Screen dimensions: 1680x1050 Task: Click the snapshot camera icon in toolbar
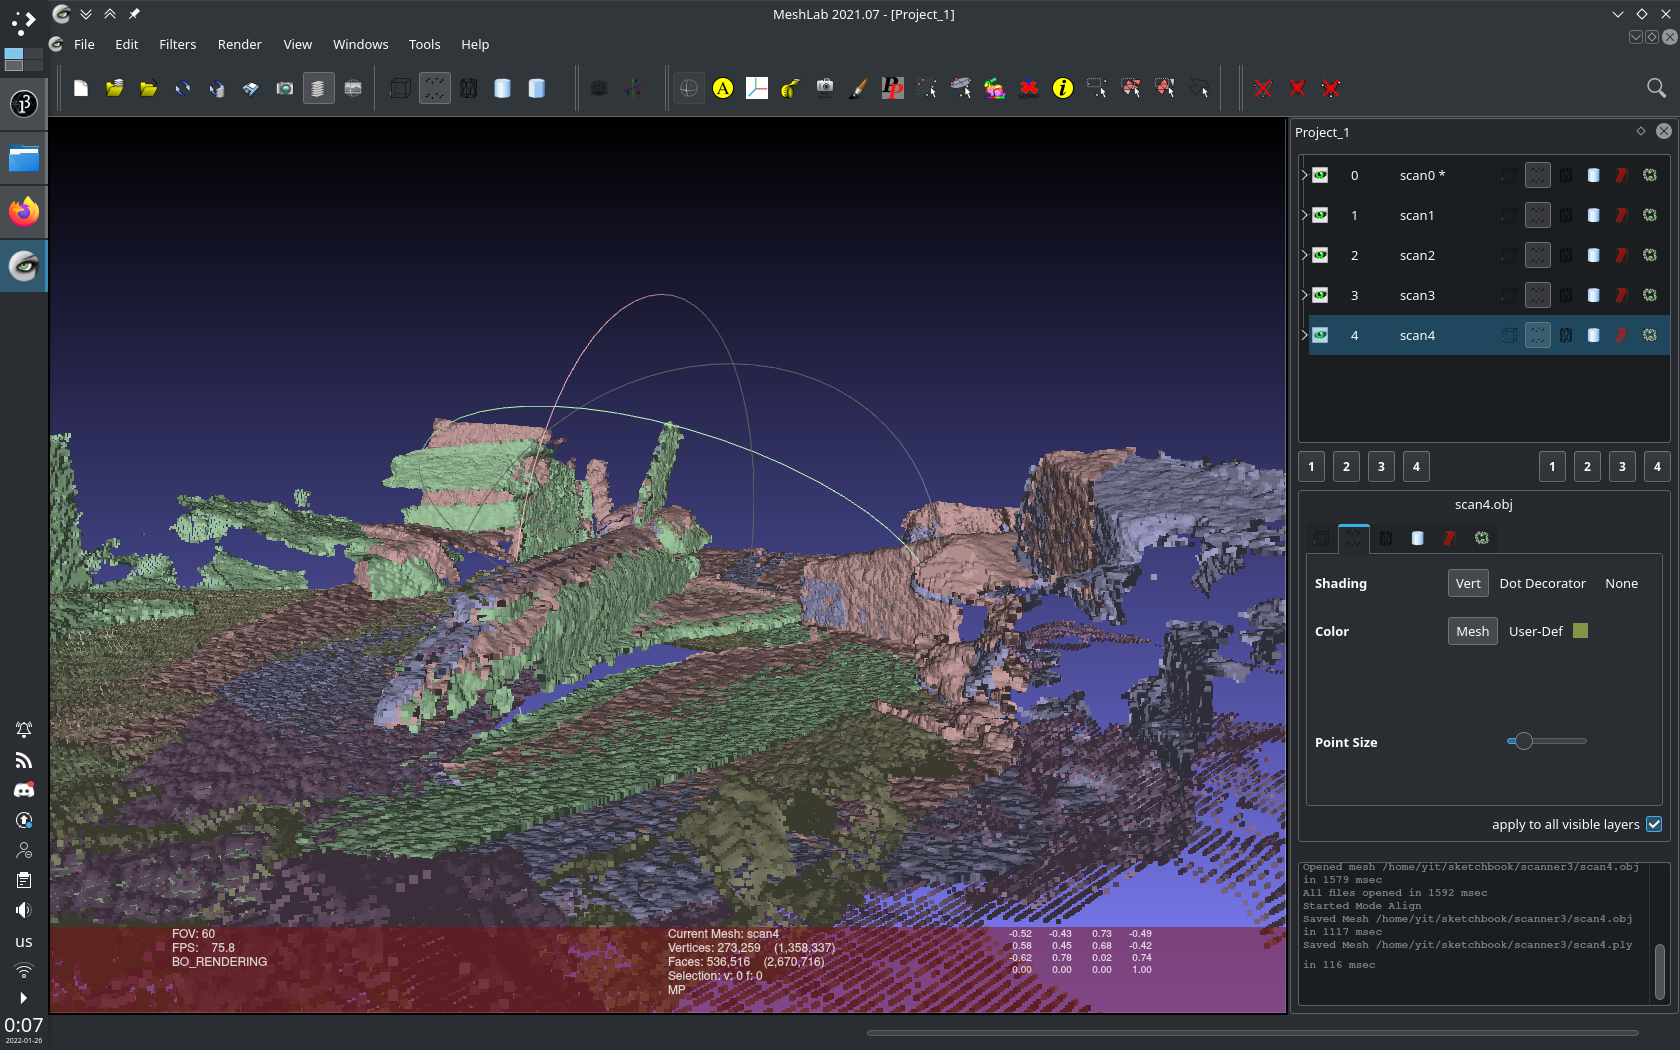285,89
